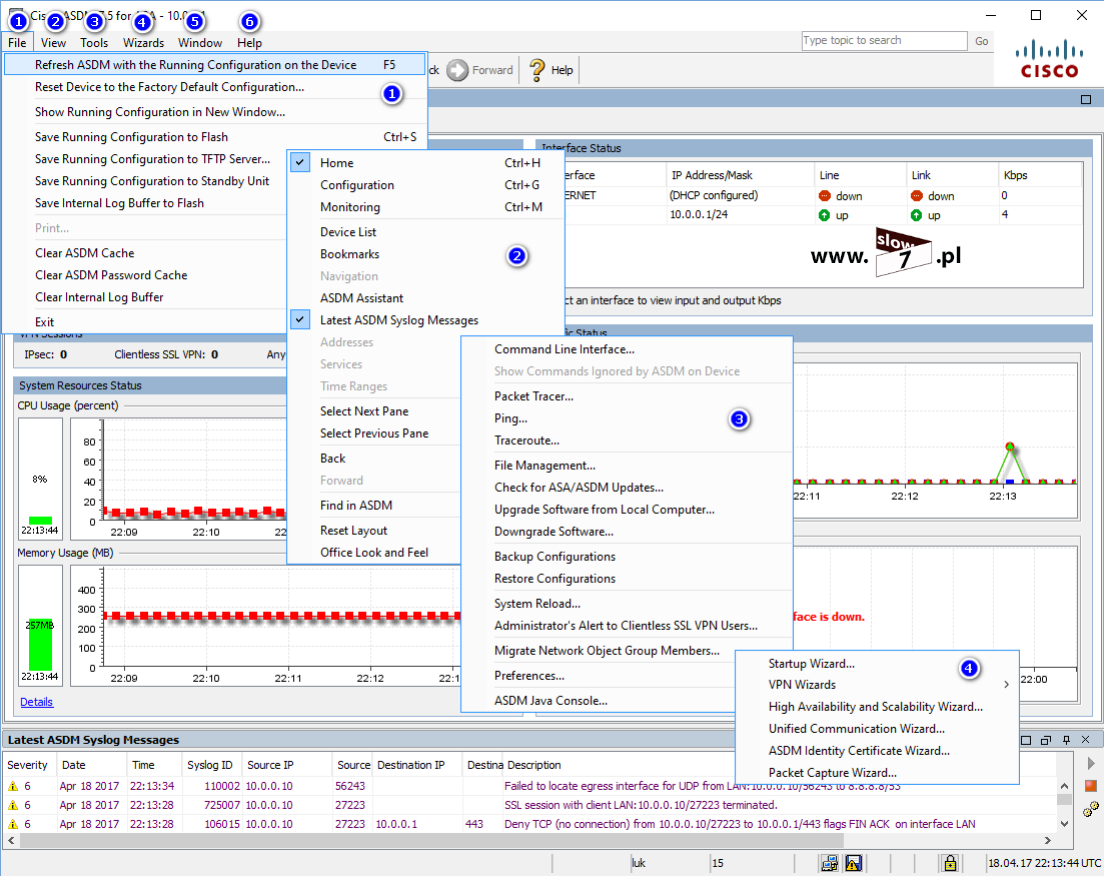This screenshot has width=1104, height=876.
Task: Open the Window menu
Action: (x=200, y=42)
